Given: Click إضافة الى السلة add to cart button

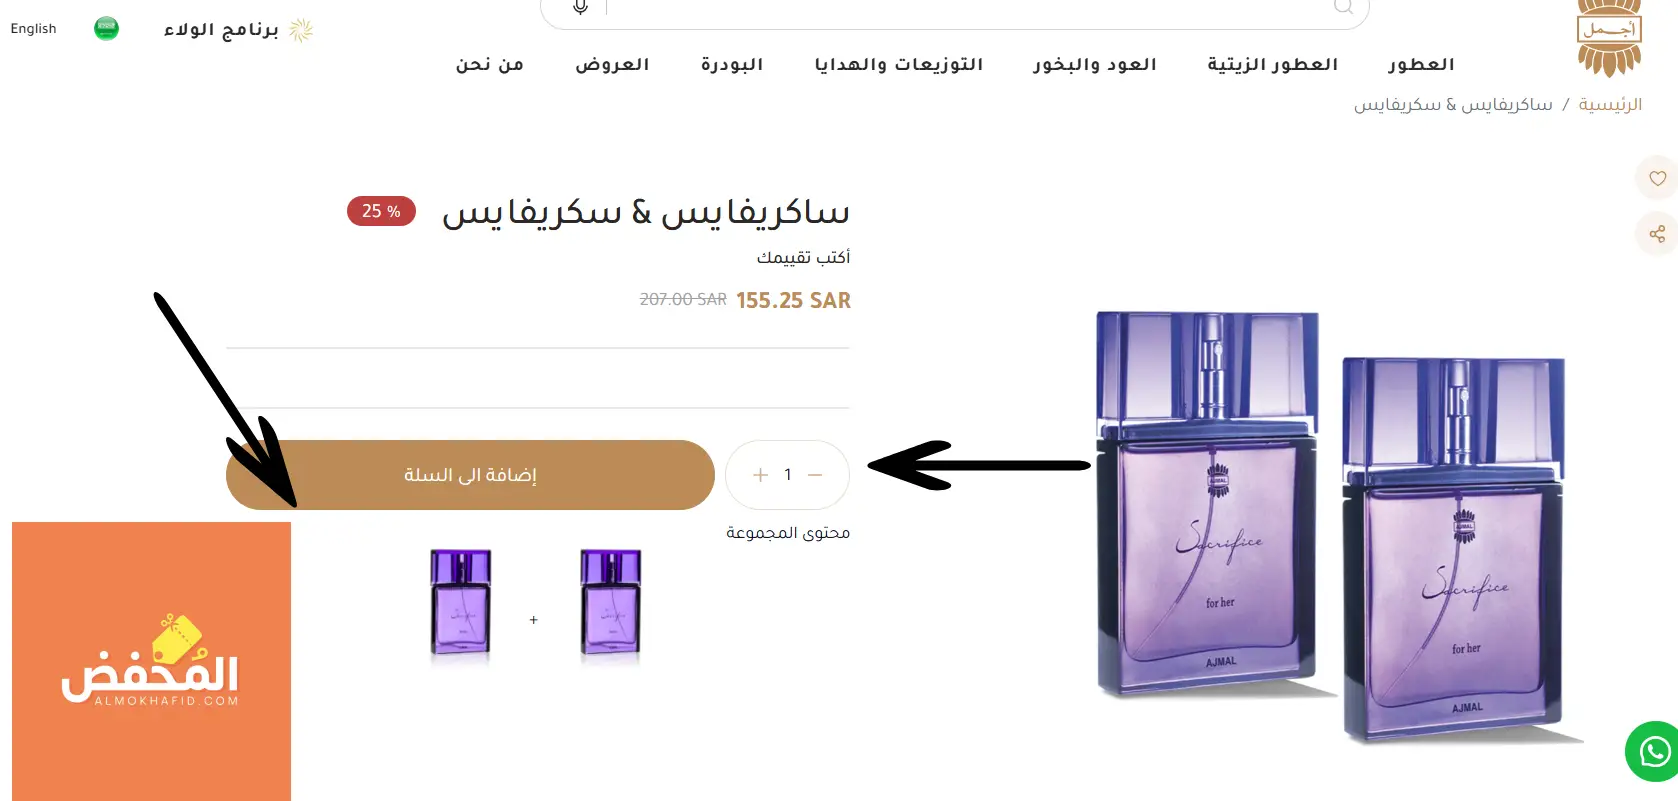Looking at the screenshot, I should point(470,475).
